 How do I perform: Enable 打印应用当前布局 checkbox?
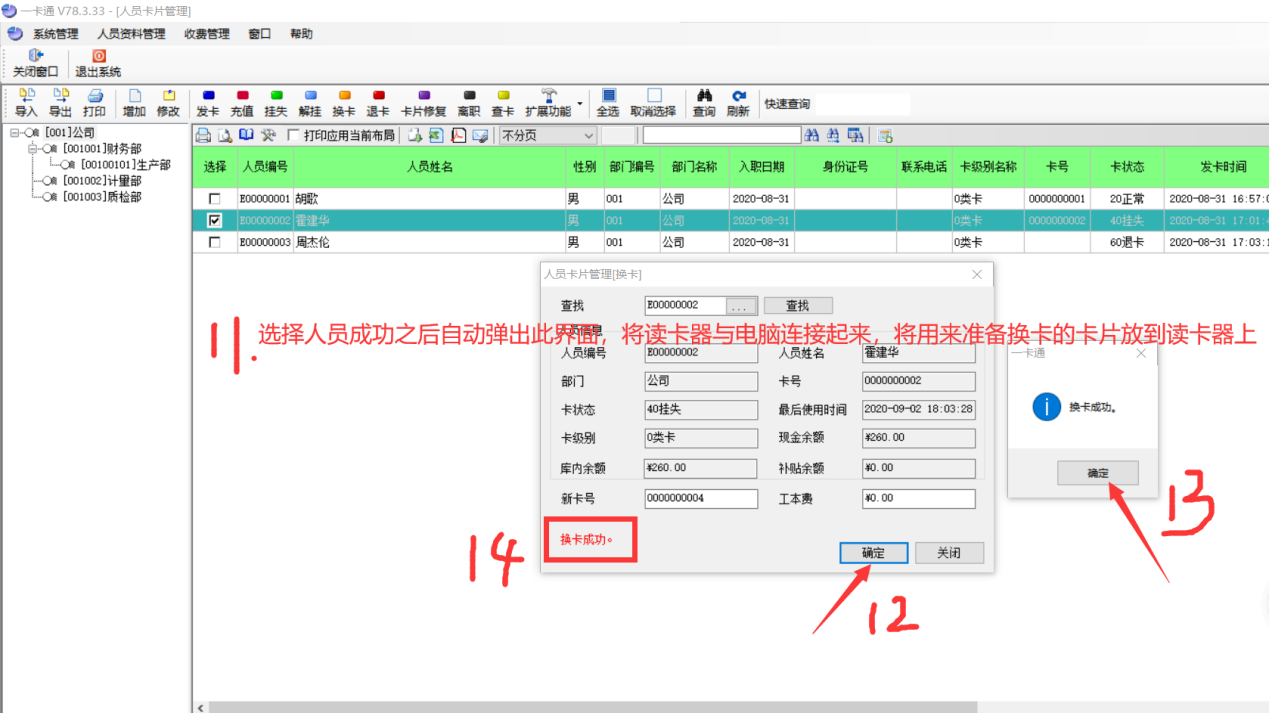[x=294, y=135]
